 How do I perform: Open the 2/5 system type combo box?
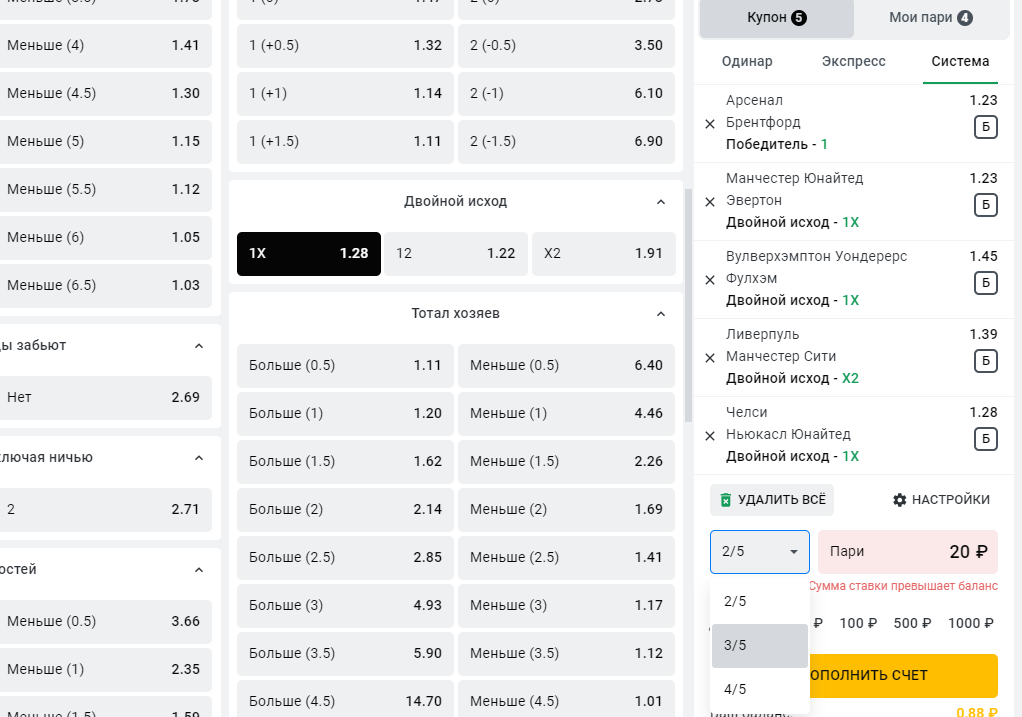click(x=760, y=552)
